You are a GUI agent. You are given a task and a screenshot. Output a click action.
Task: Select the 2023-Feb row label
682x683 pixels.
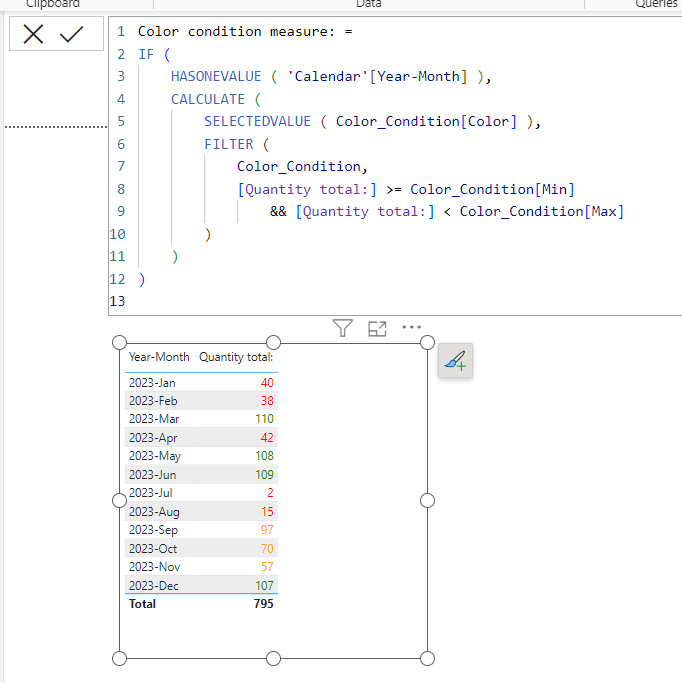click(153, 401)
